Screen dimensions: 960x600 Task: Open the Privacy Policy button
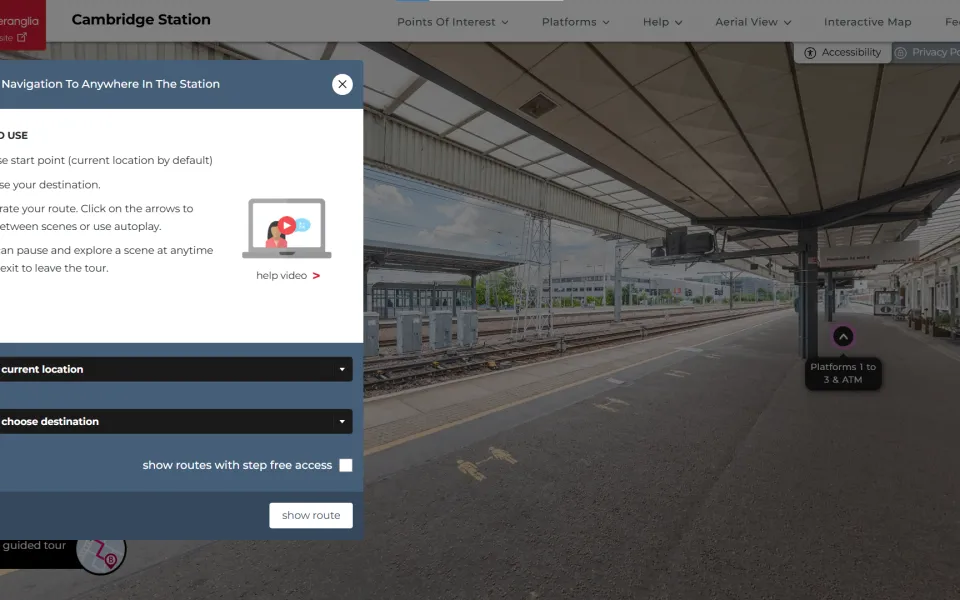927,53
